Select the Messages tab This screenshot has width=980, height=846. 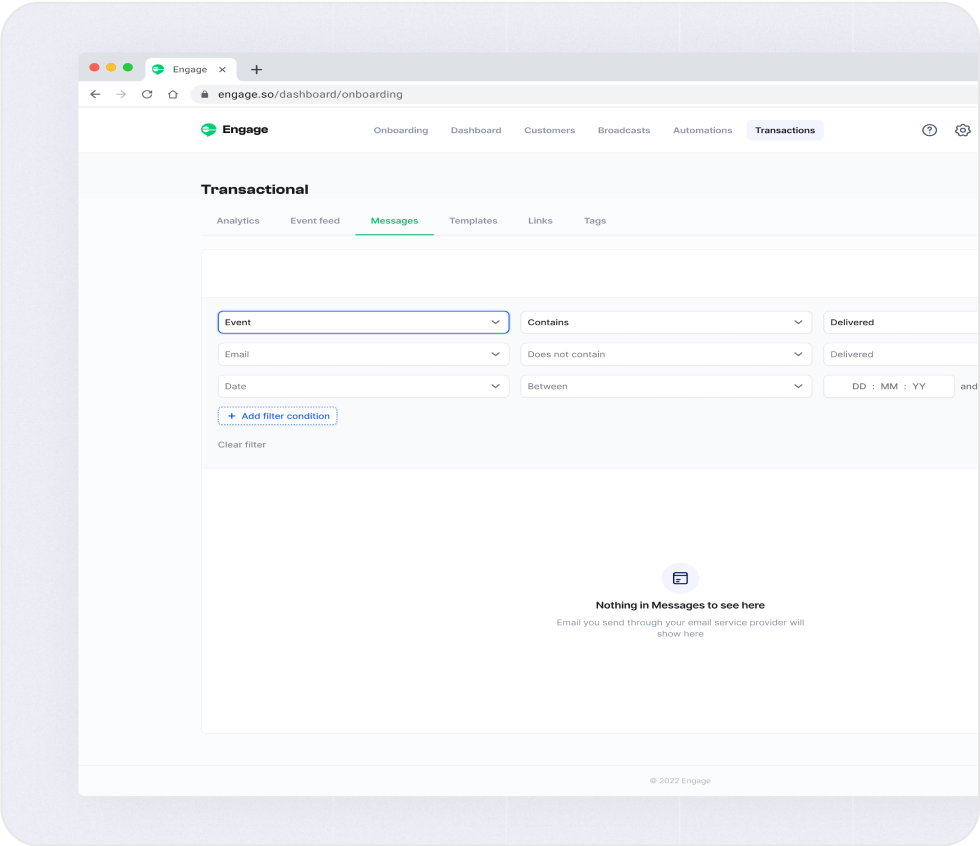point(394,221)
